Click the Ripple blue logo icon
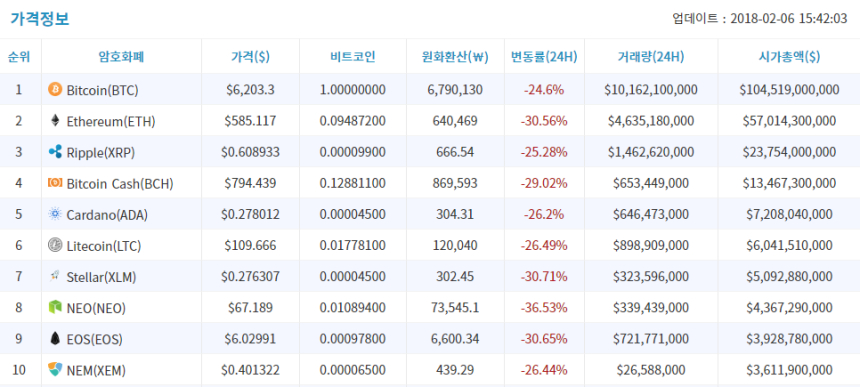This screenshot has width=860, height=387. click(x=55, y=152)
